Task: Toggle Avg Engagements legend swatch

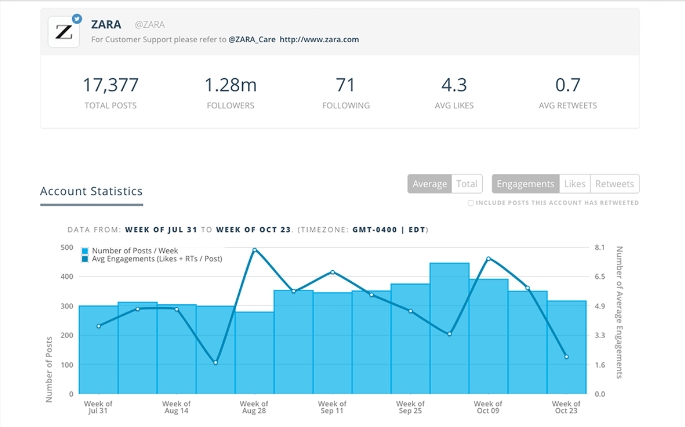Action: 85,259
